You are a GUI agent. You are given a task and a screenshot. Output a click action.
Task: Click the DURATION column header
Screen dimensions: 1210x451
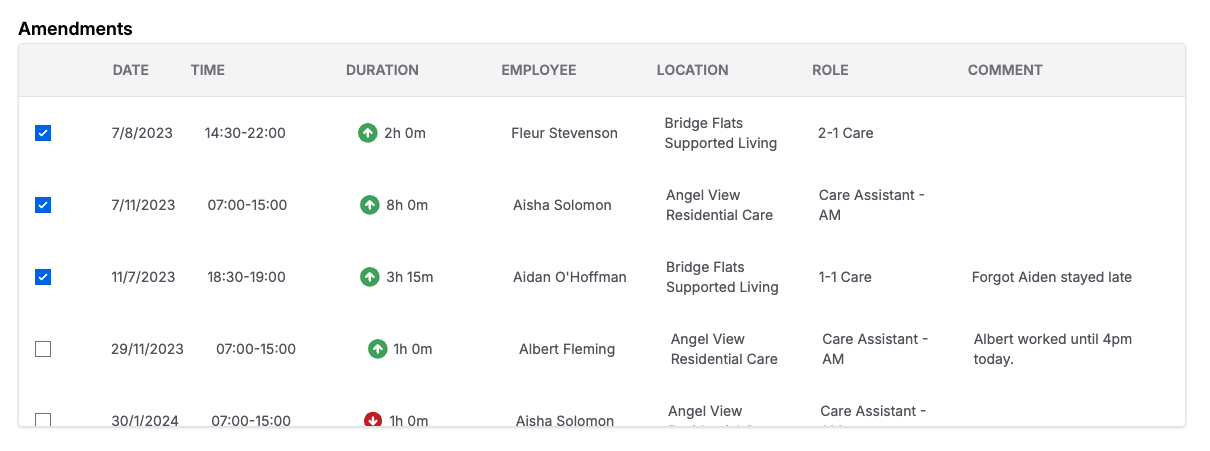click(382, 70)
